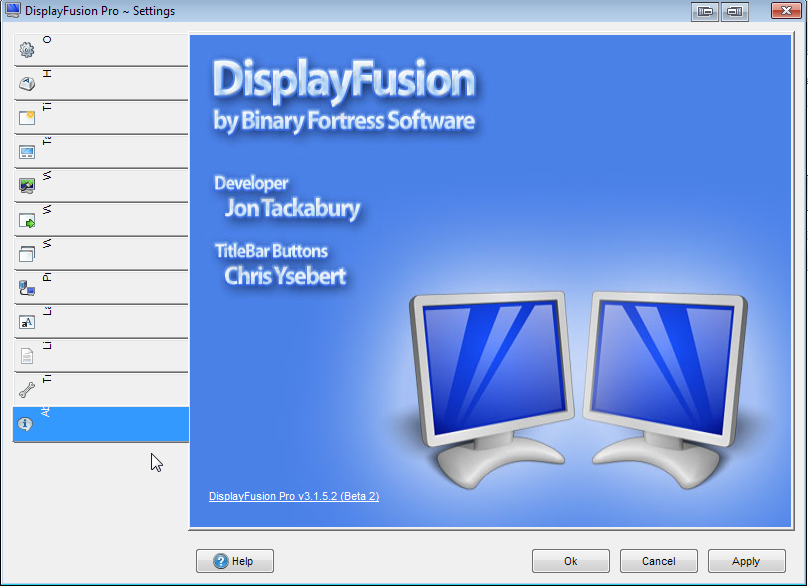Select the HotKeys tab with mouse icon

click(100, 84)
